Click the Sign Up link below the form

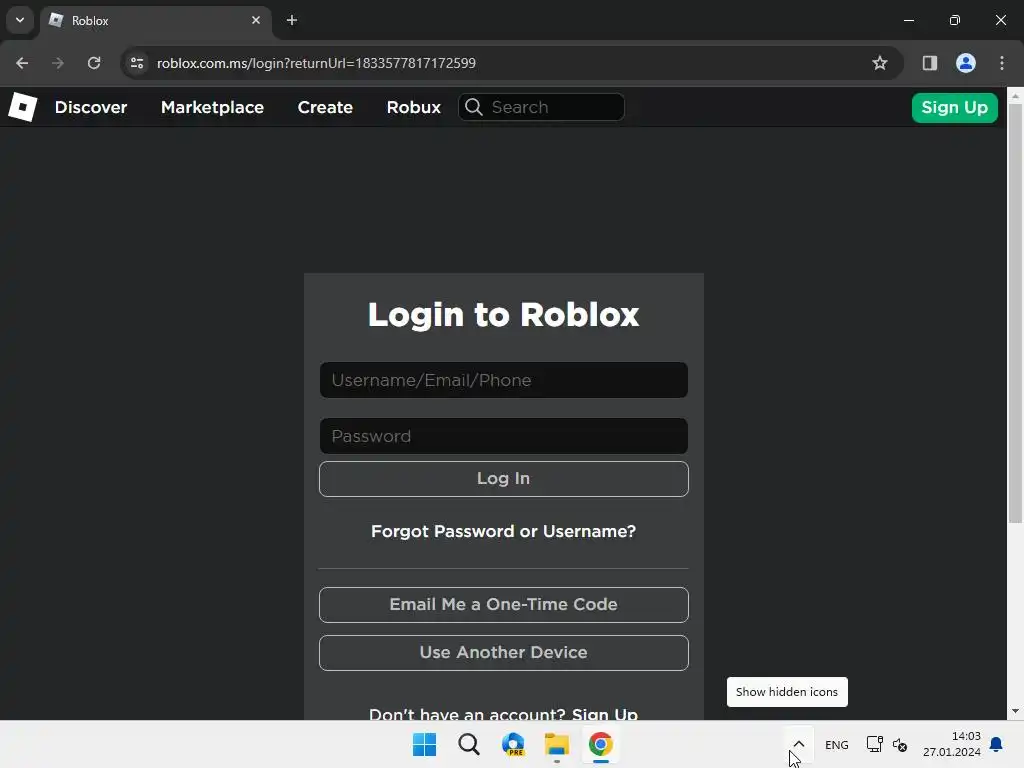(x=605, y=714)
